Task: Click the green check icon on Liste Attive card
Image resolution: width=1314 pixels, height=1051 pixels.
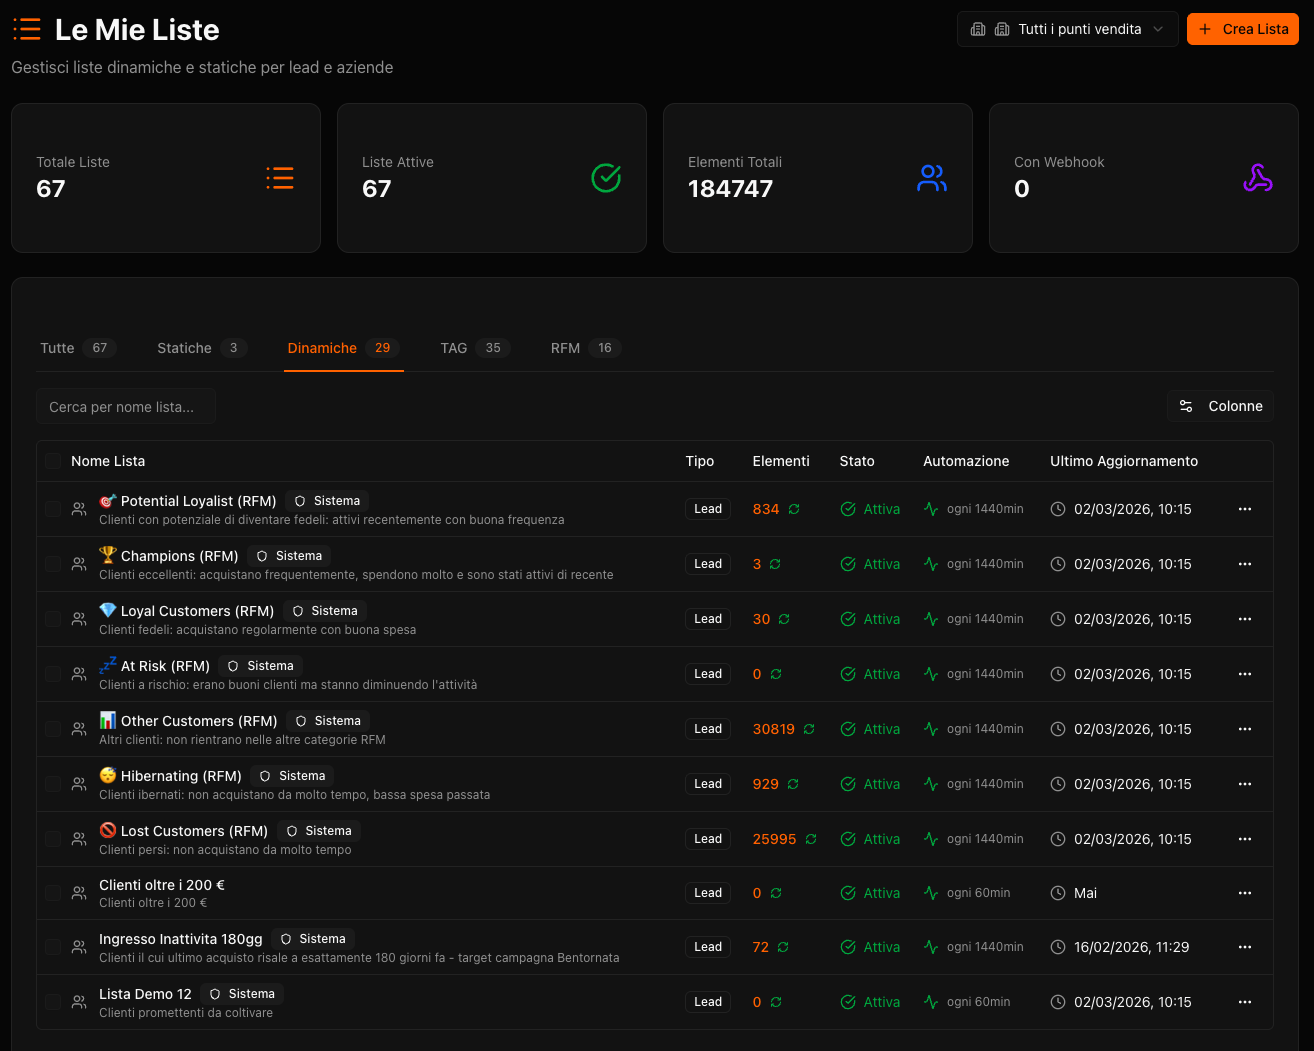Action: 605,178
